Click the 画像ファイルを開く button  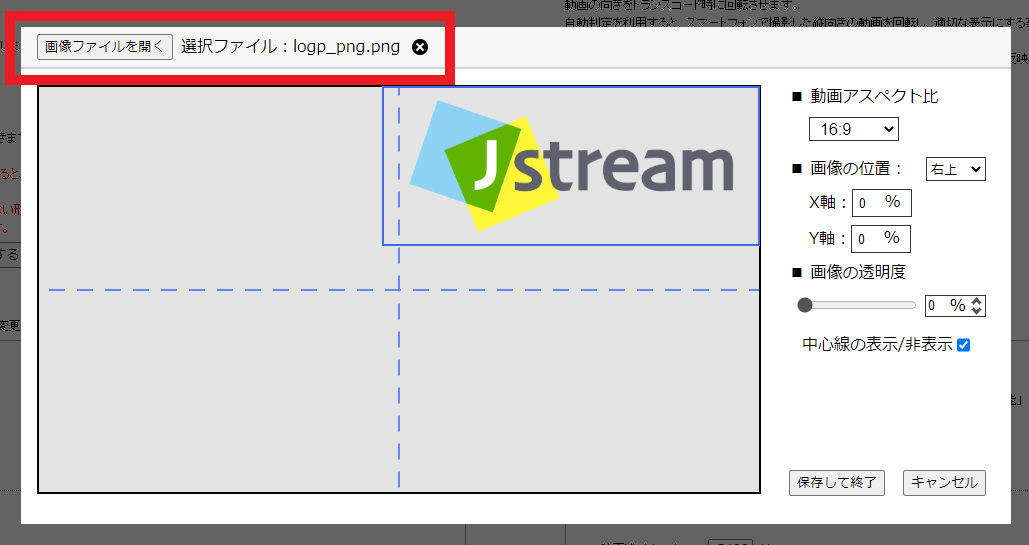105,47
